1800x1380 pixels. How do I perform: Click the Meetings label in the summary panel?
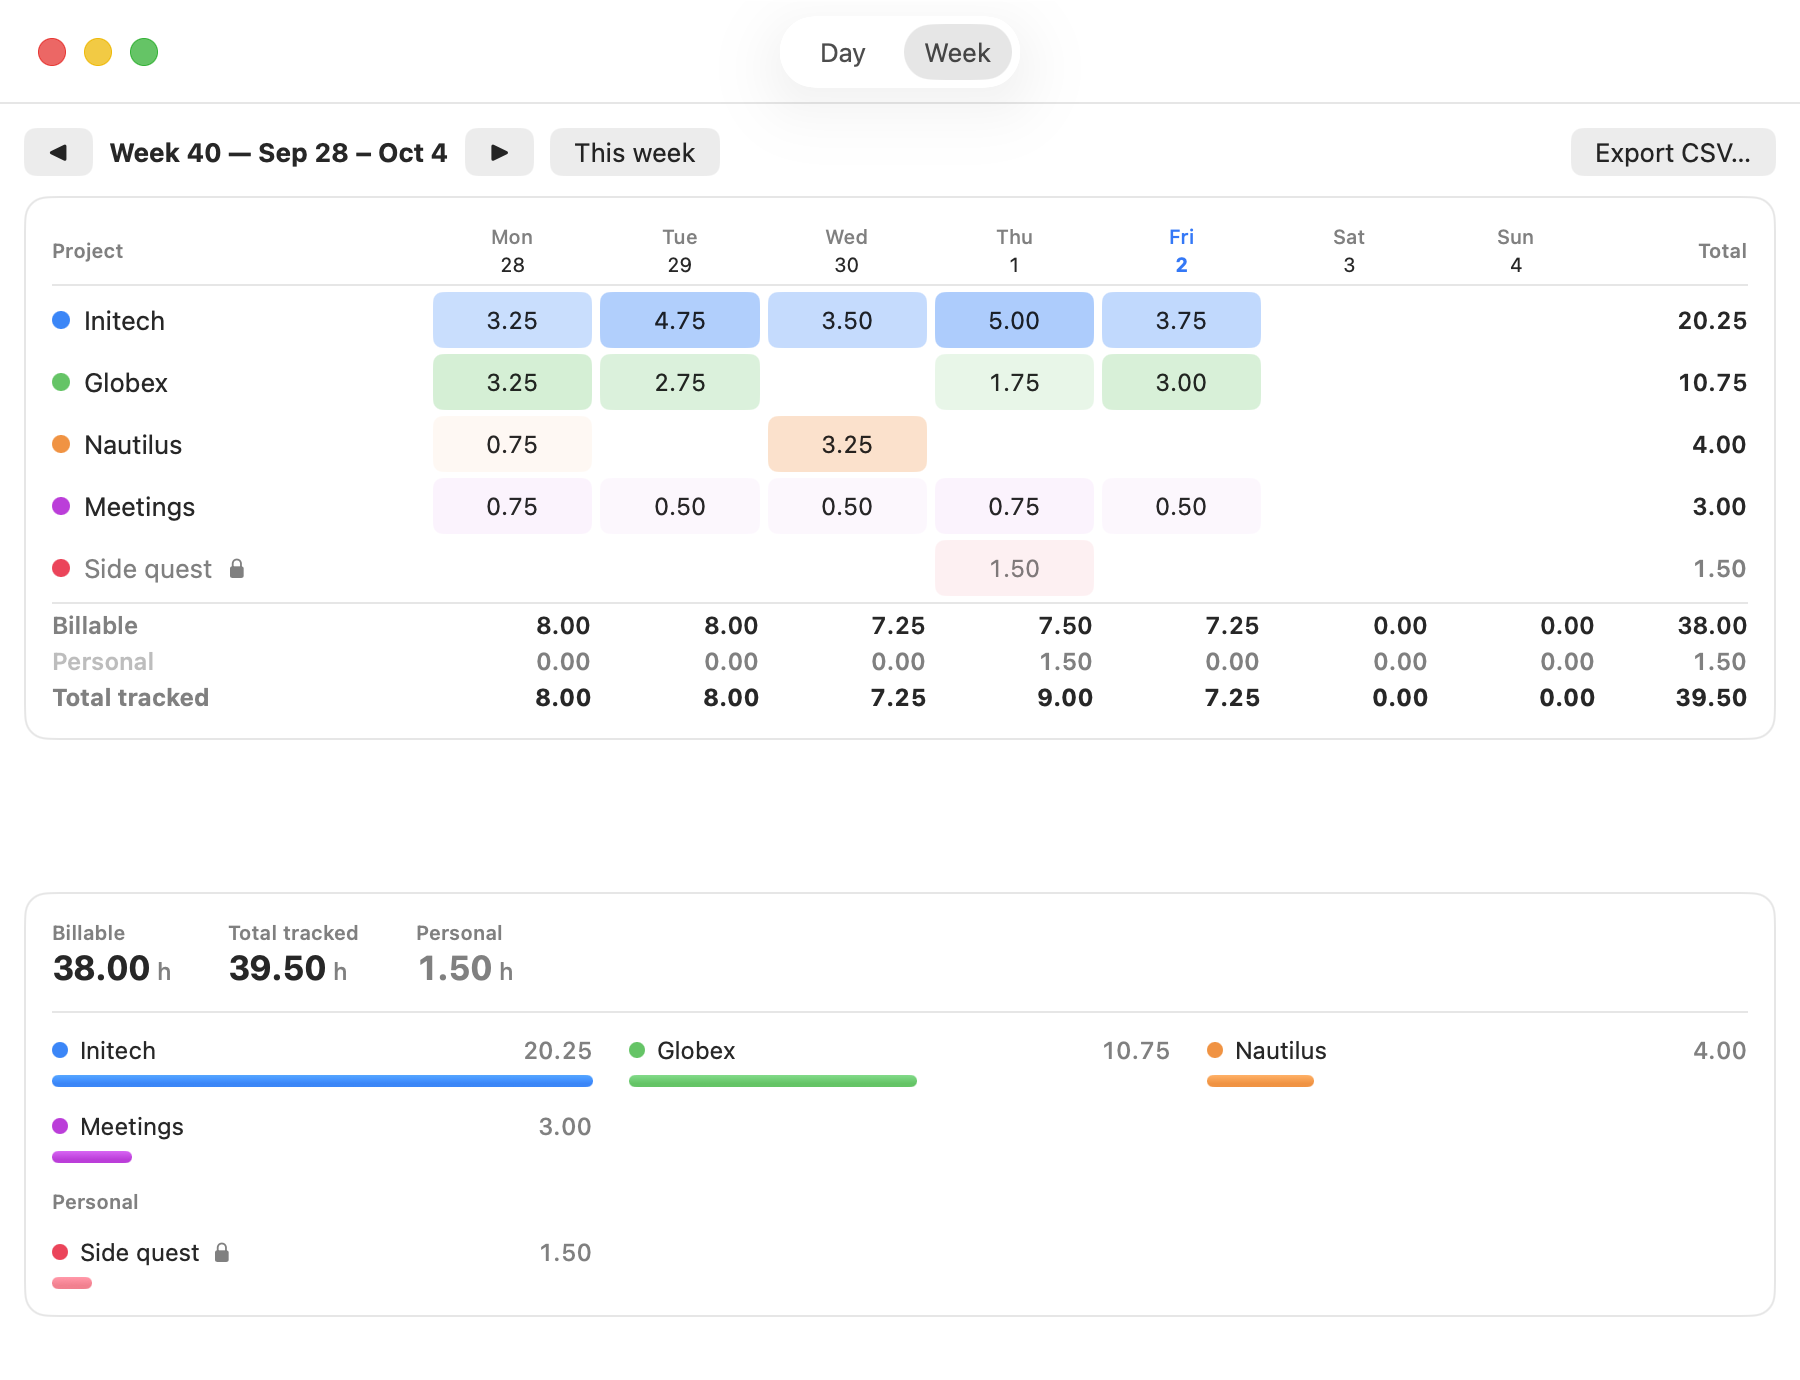coord(132,1127)
